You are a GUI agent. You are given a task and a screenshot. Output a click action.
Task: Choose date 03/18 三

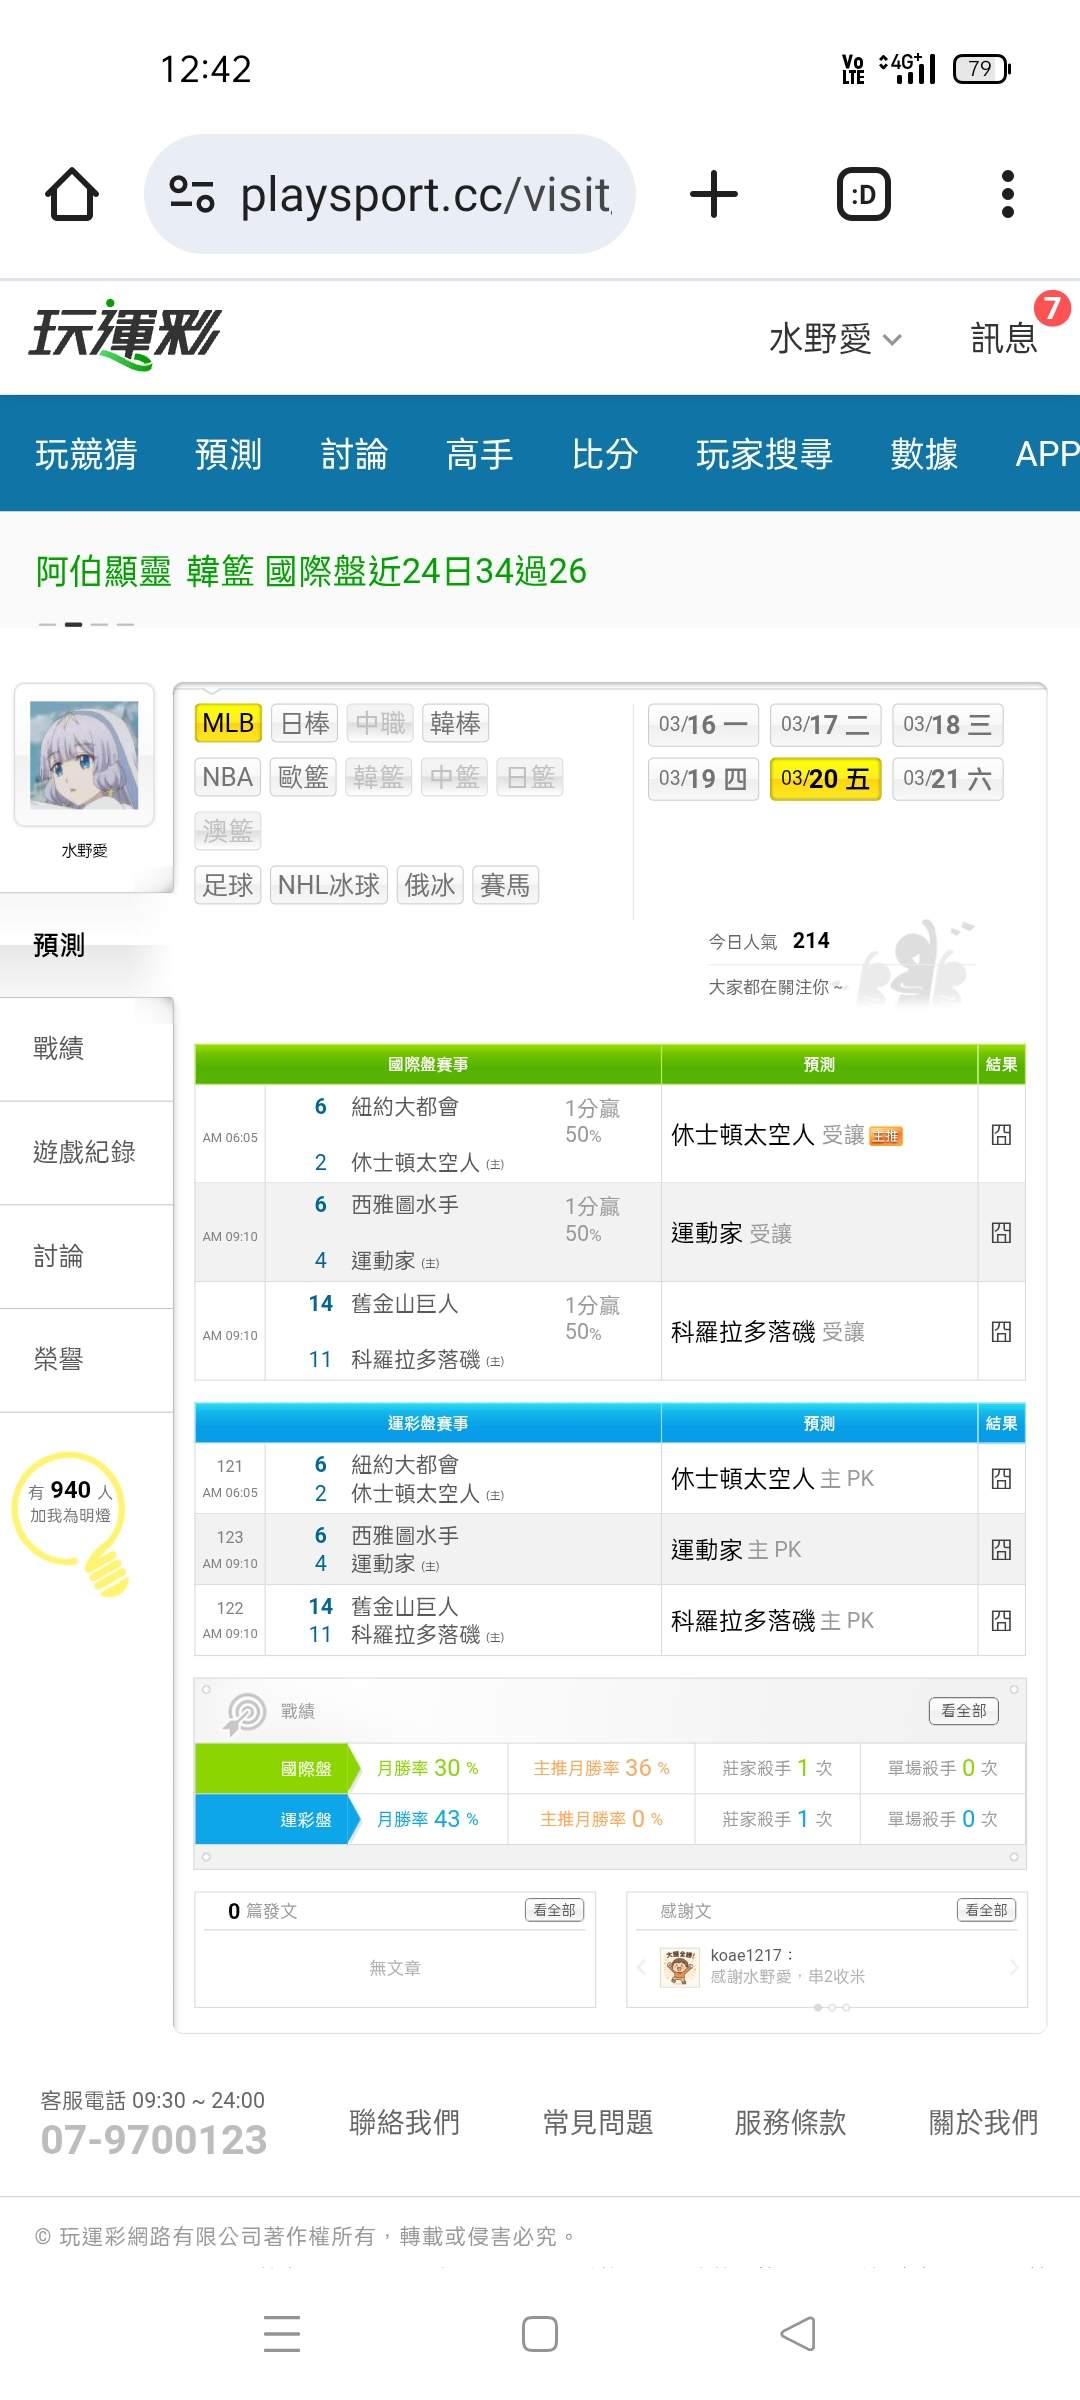coord(947,725)
